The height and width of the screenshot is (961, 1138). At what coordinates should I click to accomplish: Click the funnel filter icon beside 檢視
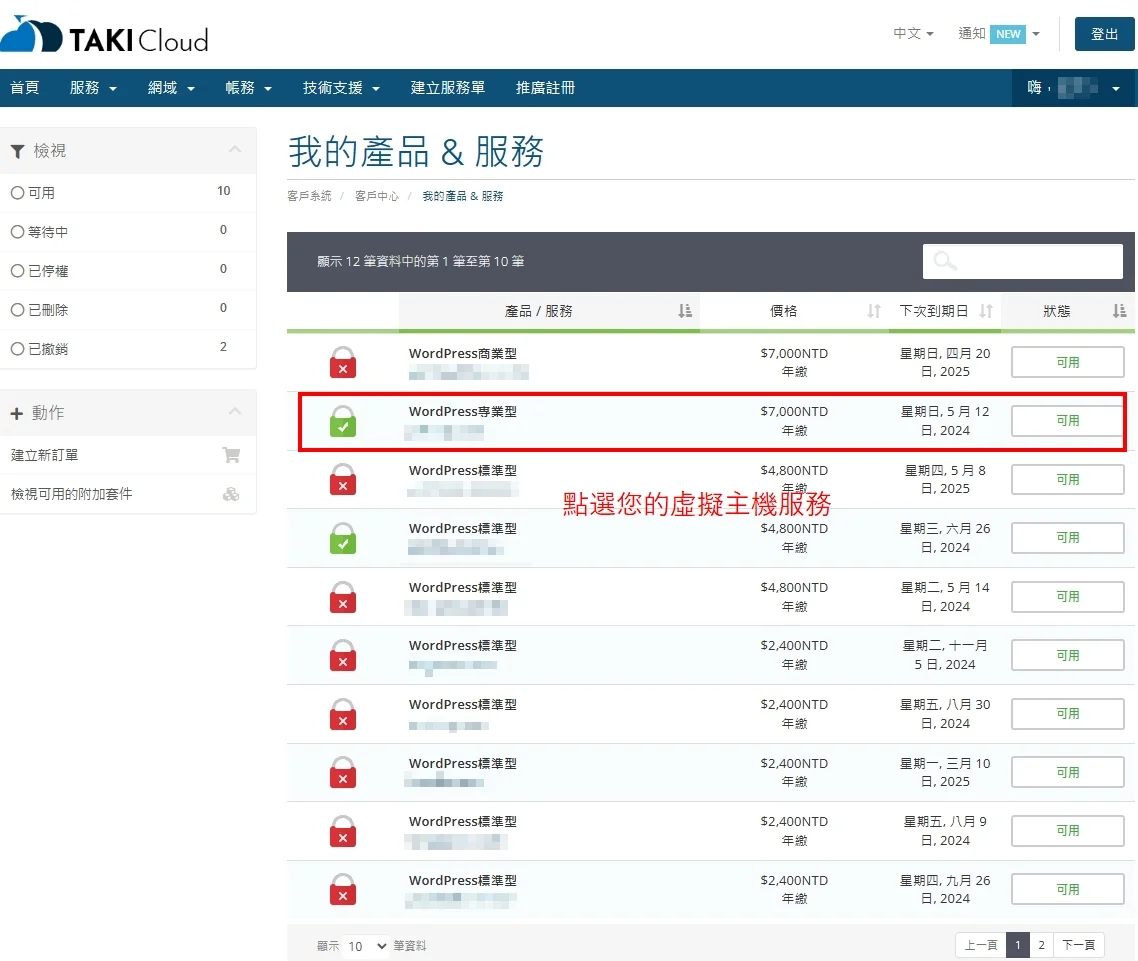[x=17, y=151]
